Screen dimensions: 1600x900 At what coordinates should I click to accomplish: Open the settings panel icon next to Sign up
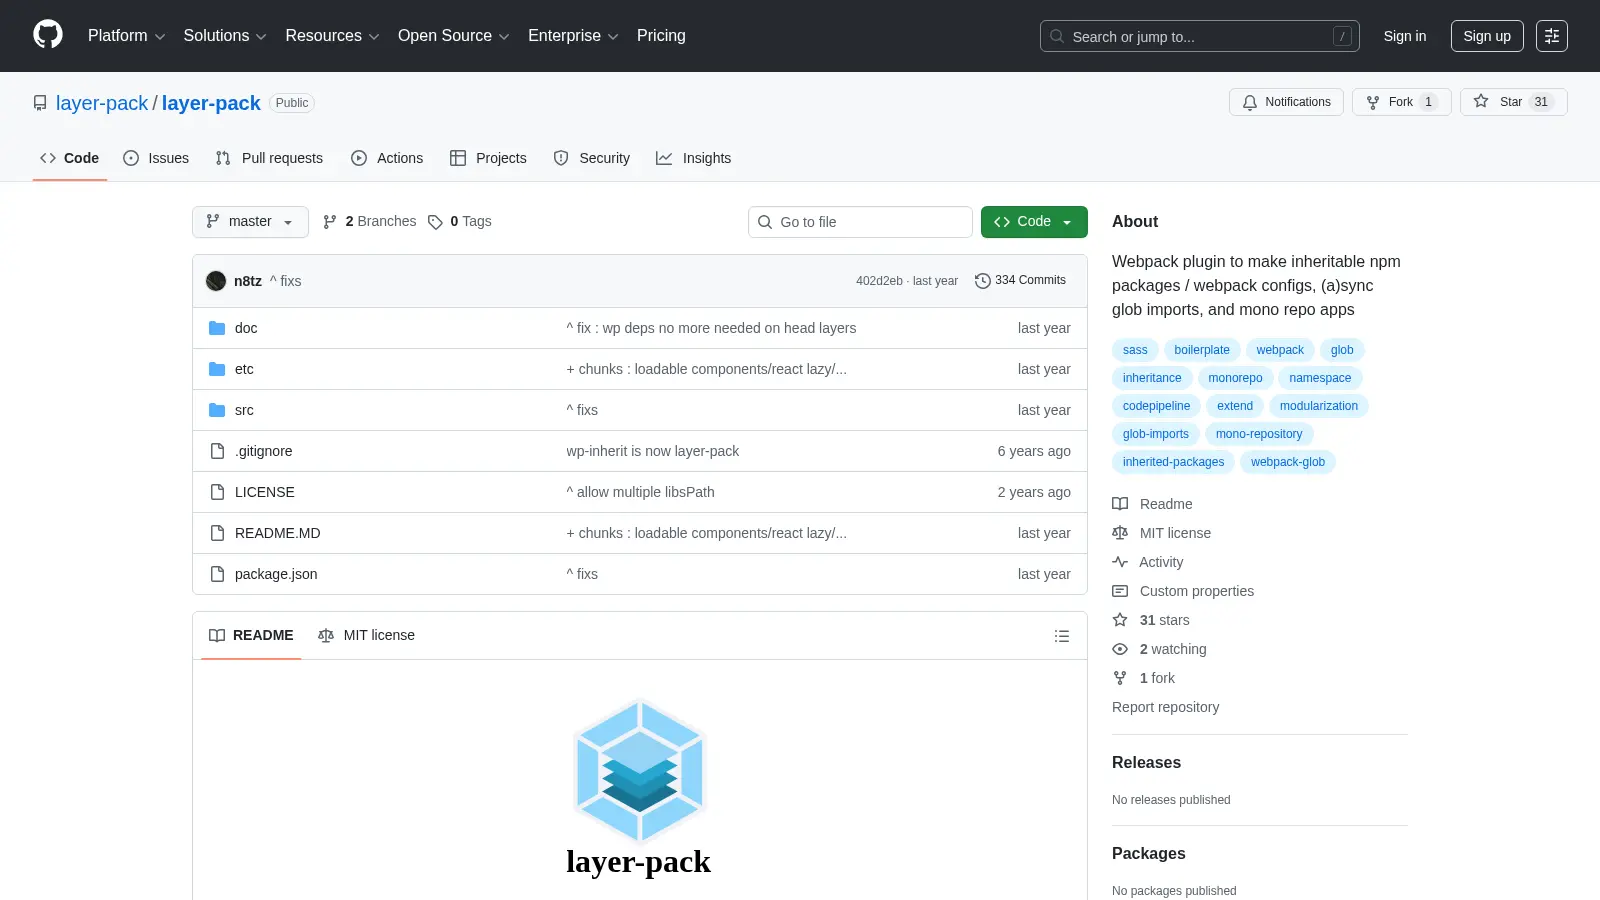1552,36
